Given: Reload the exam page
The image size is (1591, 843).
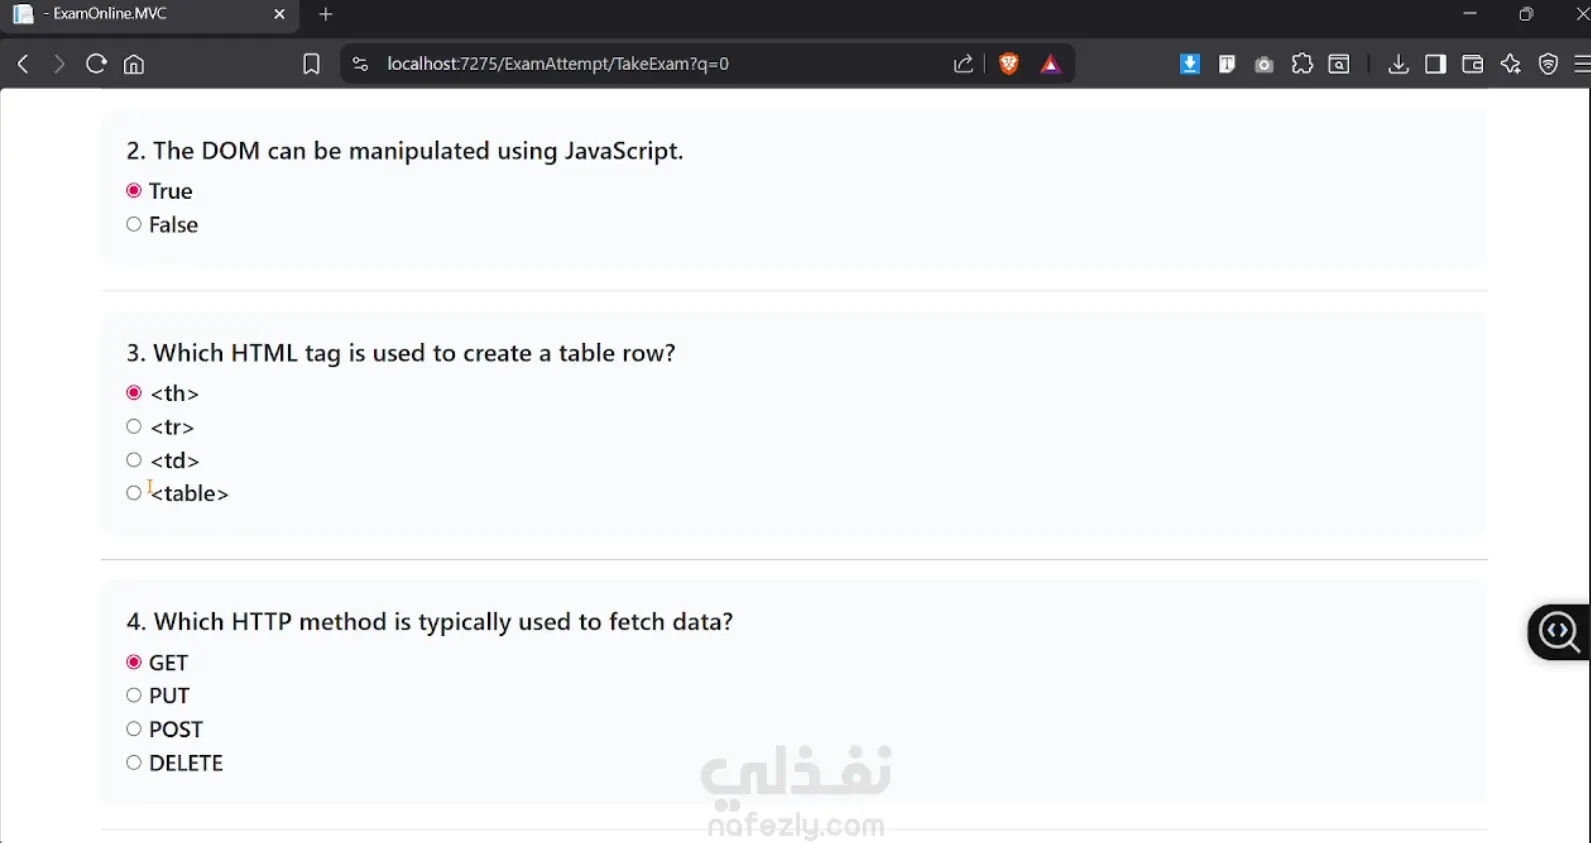Looking at the screenshot, I should click(96, 64).
